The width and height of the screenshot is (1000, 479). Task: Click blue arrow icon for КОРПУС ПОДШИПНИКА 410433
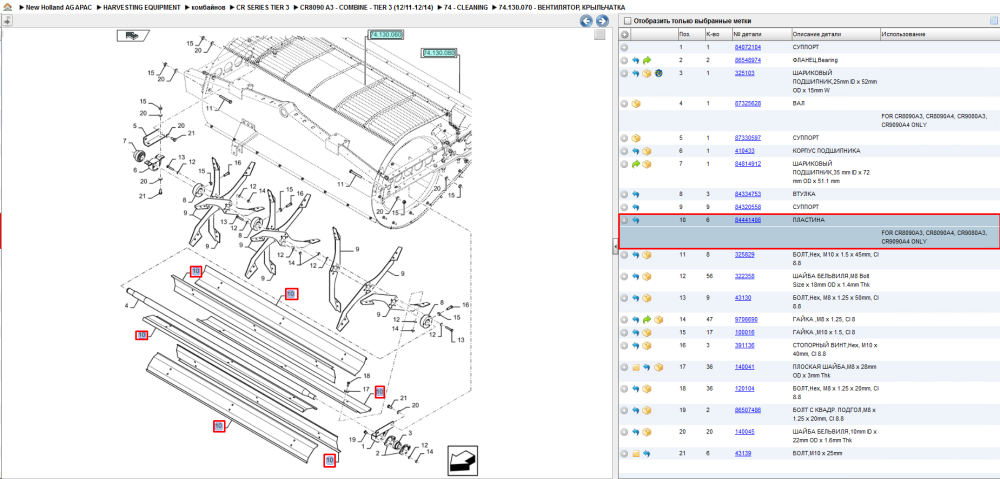point(636,151)
